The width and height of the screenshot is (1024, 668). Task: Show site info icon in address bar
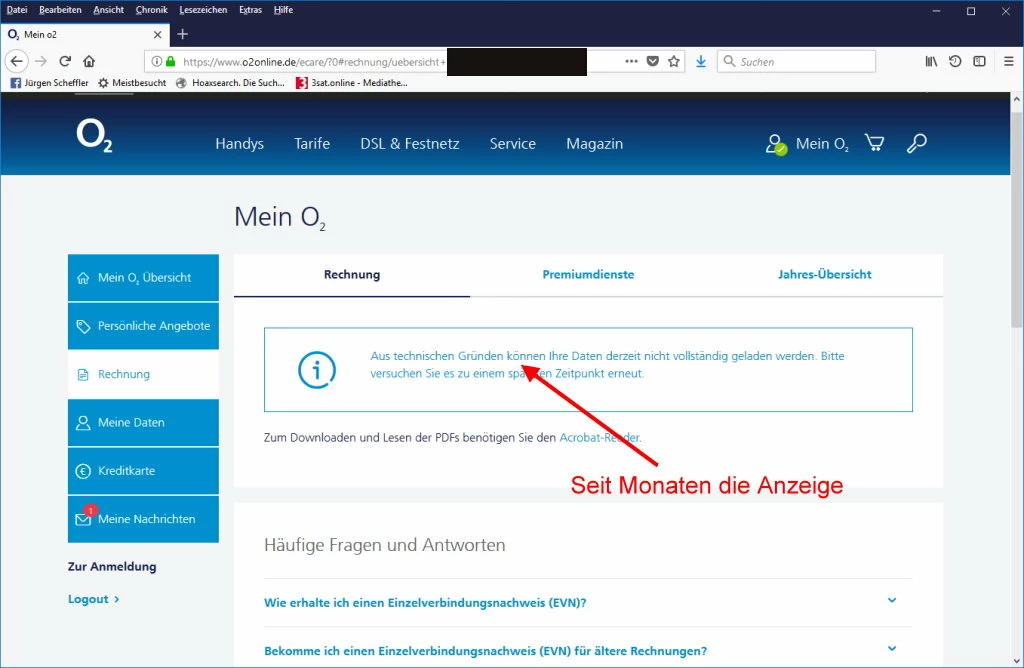(157, 61)
